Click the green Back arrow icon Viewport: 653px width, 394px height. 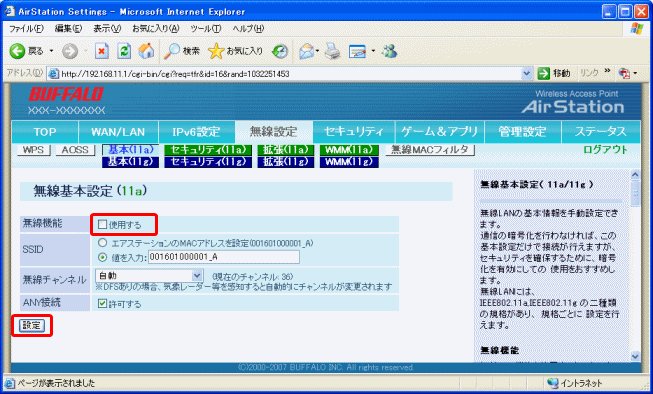(17, 51)
